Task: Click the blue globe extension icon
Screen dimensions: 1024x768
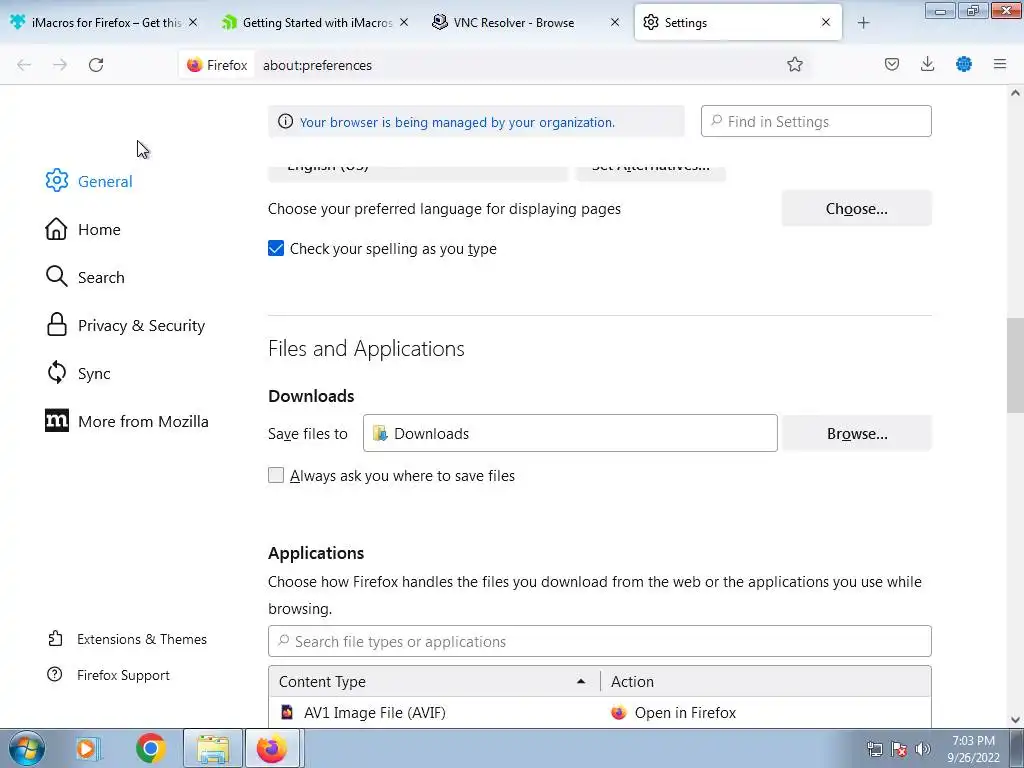Action: point(964,64)
